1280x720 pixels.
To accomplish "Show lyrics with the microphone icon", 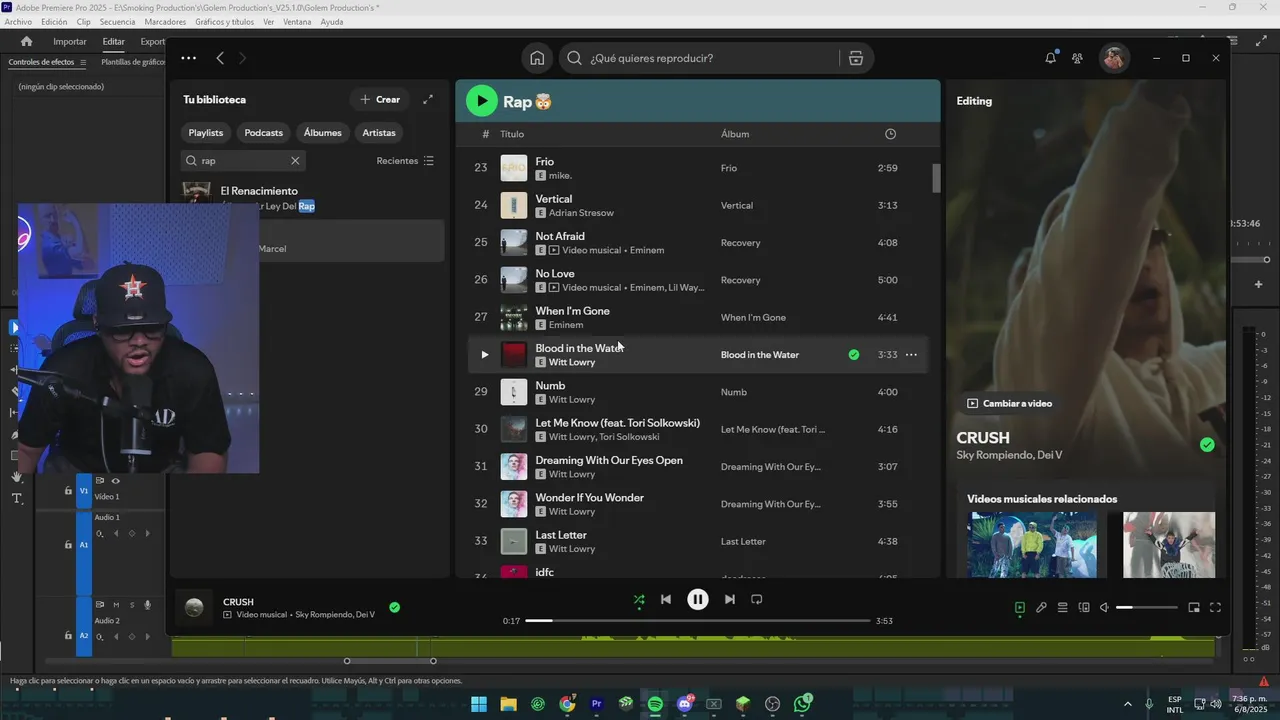I will pyautogui.click(x=1041, y=607).
